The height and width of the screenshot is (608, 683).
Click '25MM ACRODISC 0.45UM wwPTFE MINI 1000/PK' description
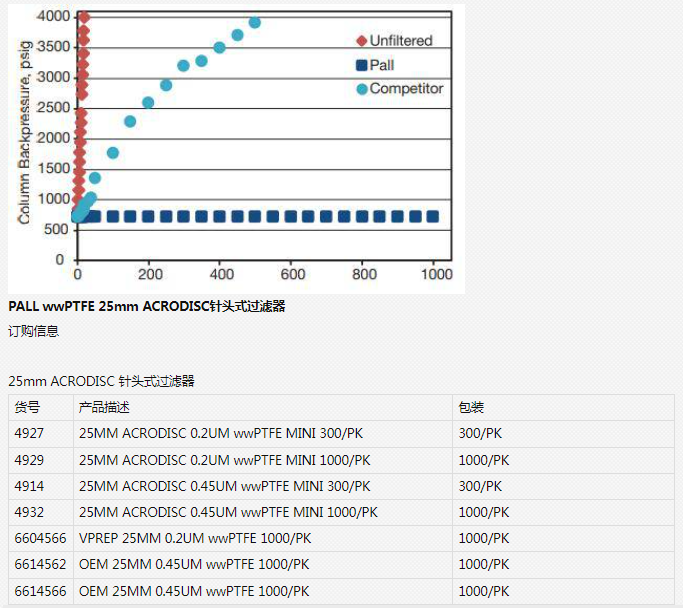coord(228,512)
